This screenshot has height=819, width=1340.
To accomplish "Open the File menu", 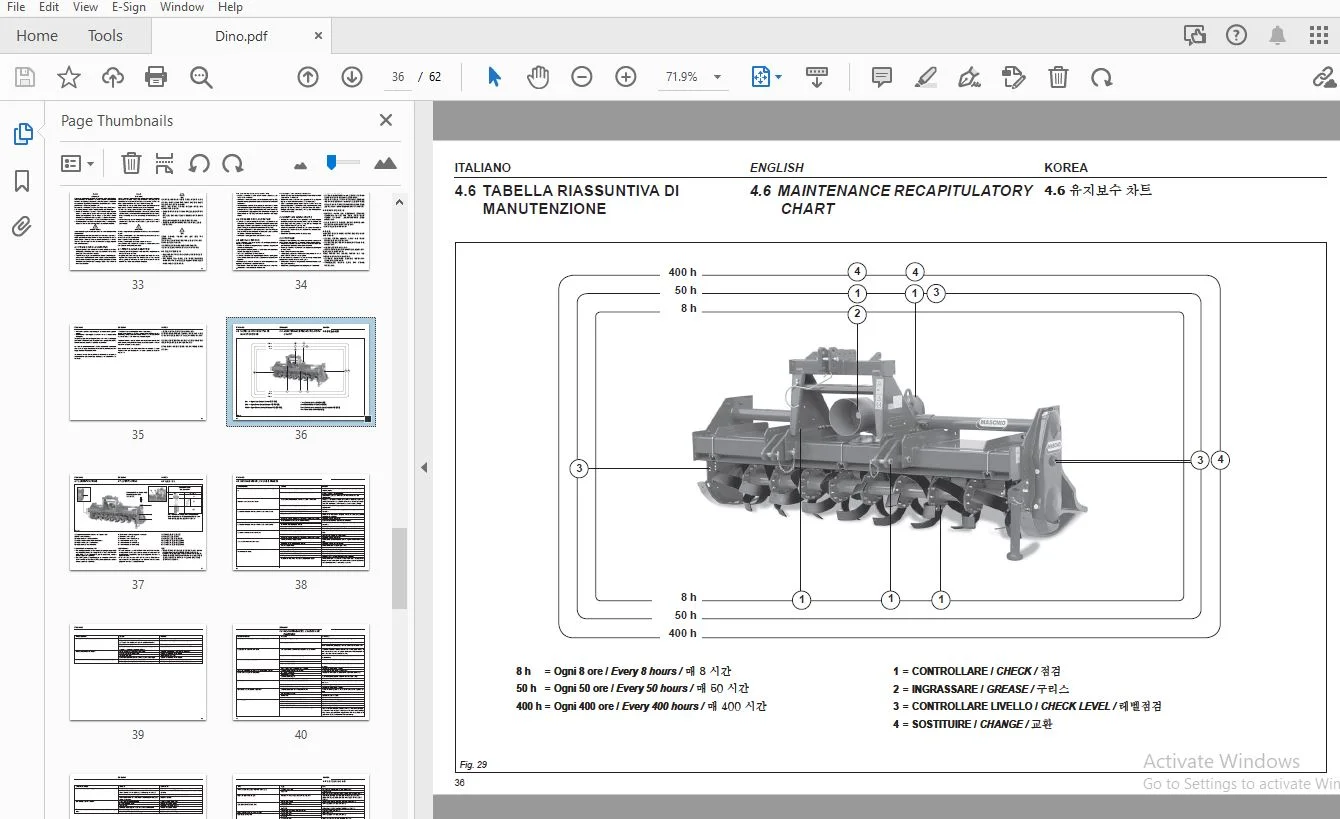I will (16, 7).
